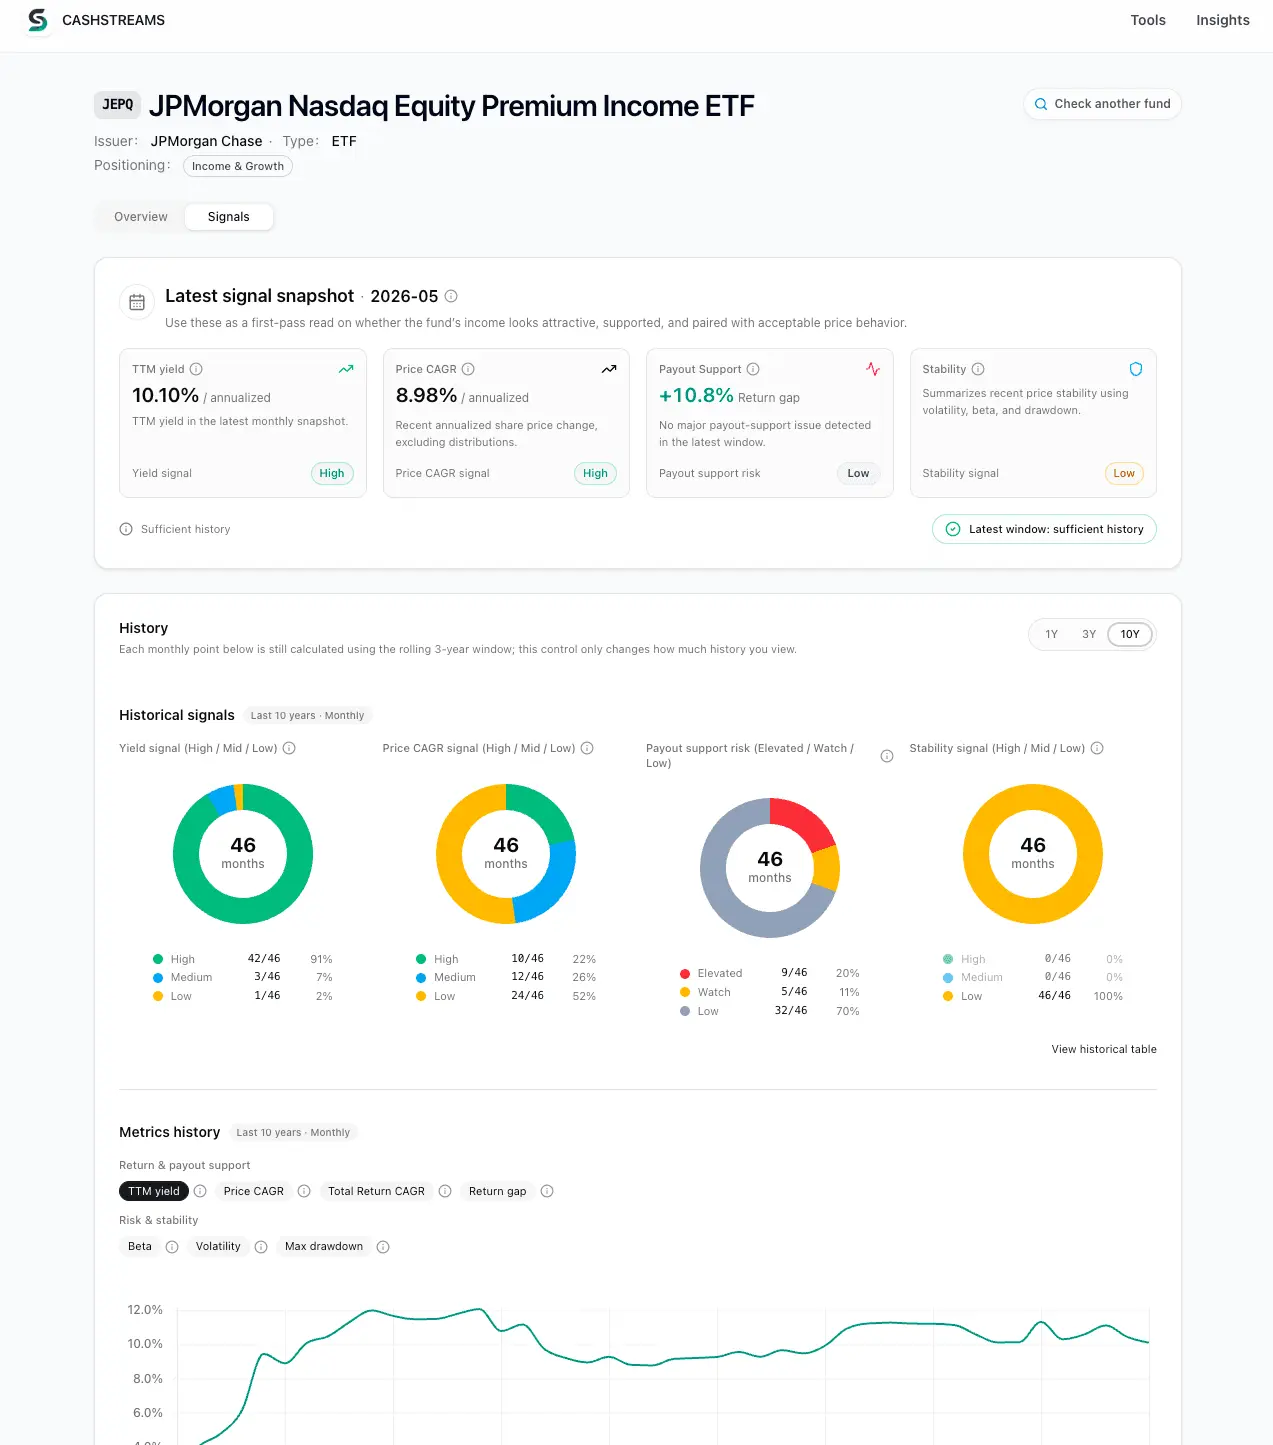The height and width of the screenshot is (1445, 1273).
Task: Click the arrow trend icon on Price CAGR card
Action: tap(609, 369)
